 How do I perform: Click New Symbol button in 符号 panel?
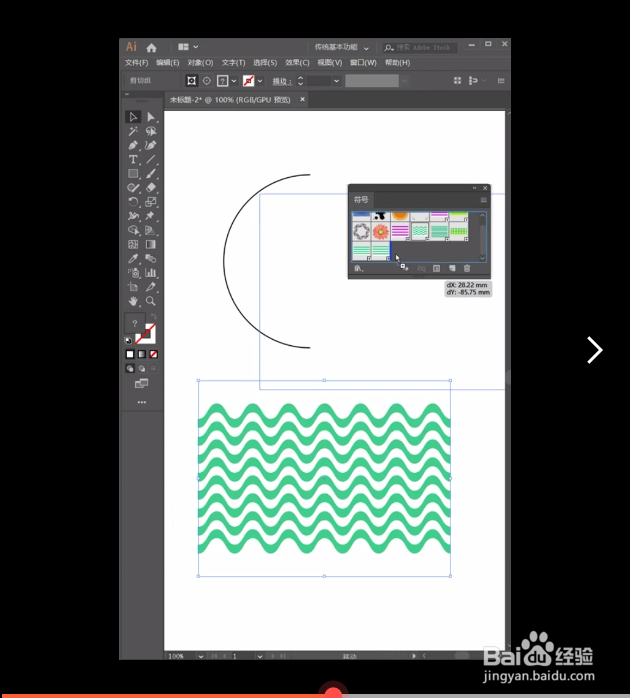pos(452,268)
